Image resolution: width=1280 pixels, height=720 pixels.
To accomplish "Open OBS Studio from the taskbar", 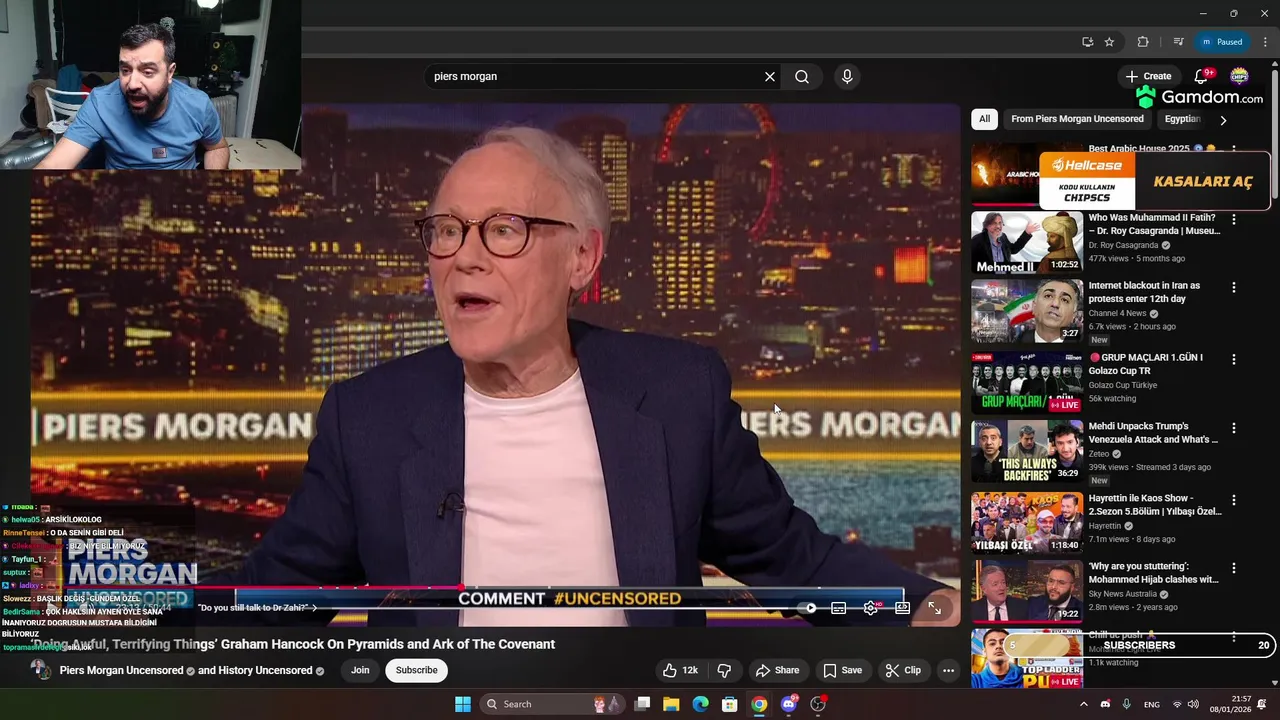I will tap(818, 704).
